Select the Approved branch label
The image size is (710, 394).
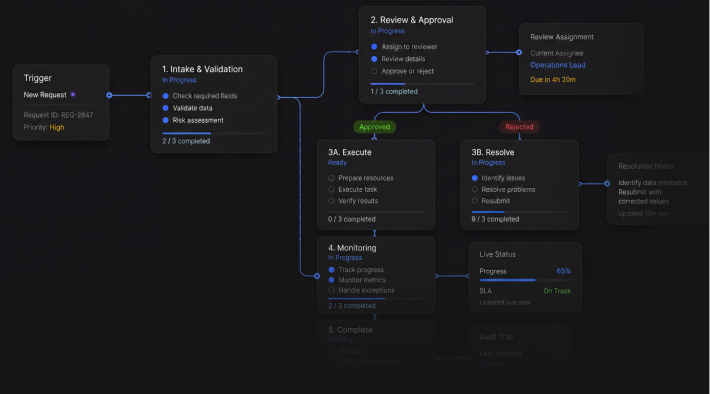tap(374, 127)
